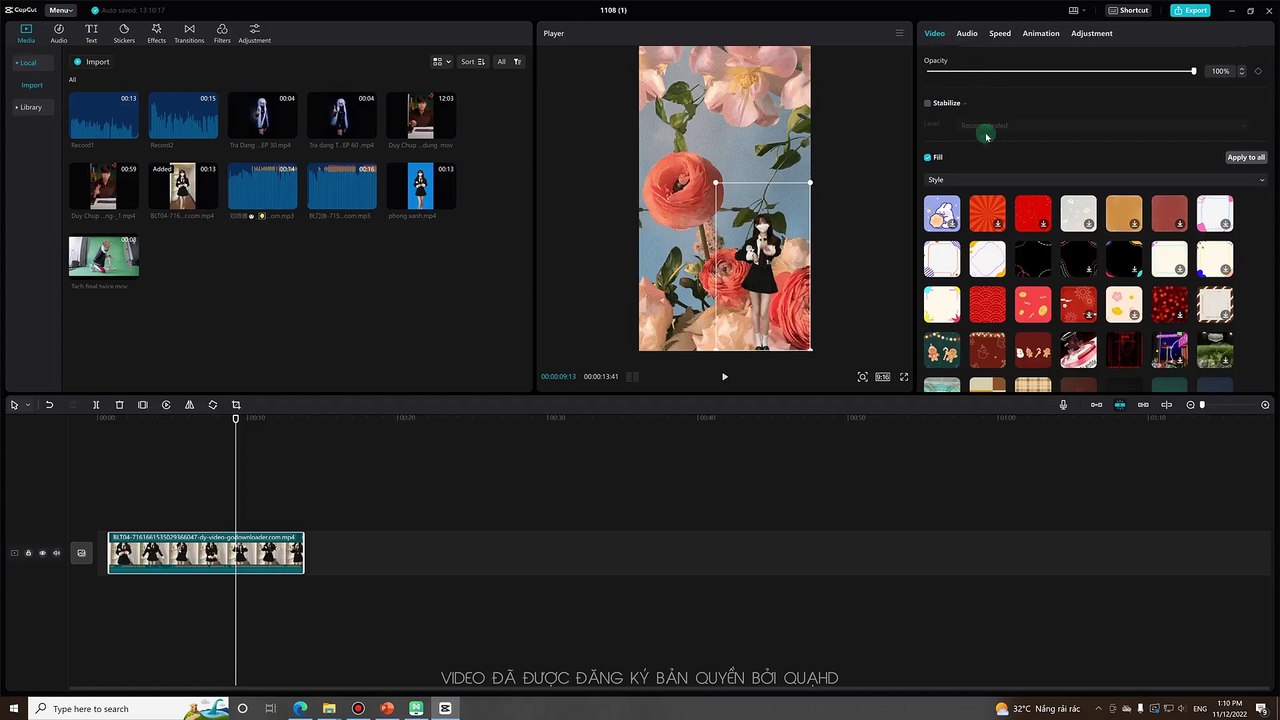Viewport: 1280px width, 720px height.
Task: Click the Shortcut button
Action: coord(1128,10)
